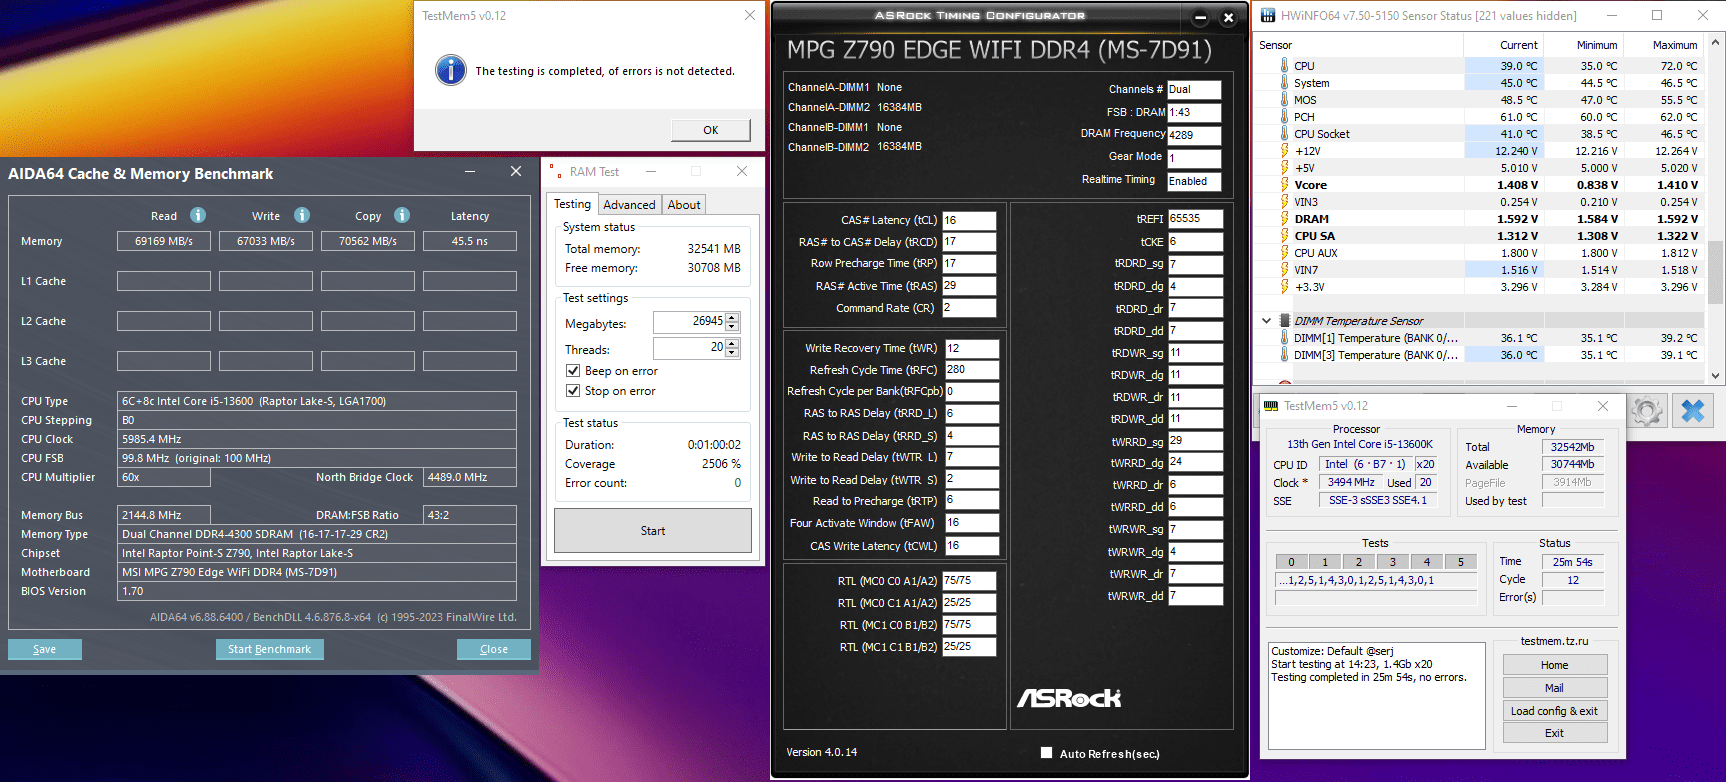Click thermometer icon beside DIMM[1] Temperature
Viewport: 1726px width, 782px height.
pyautogui.click(x=1284, y=338)
